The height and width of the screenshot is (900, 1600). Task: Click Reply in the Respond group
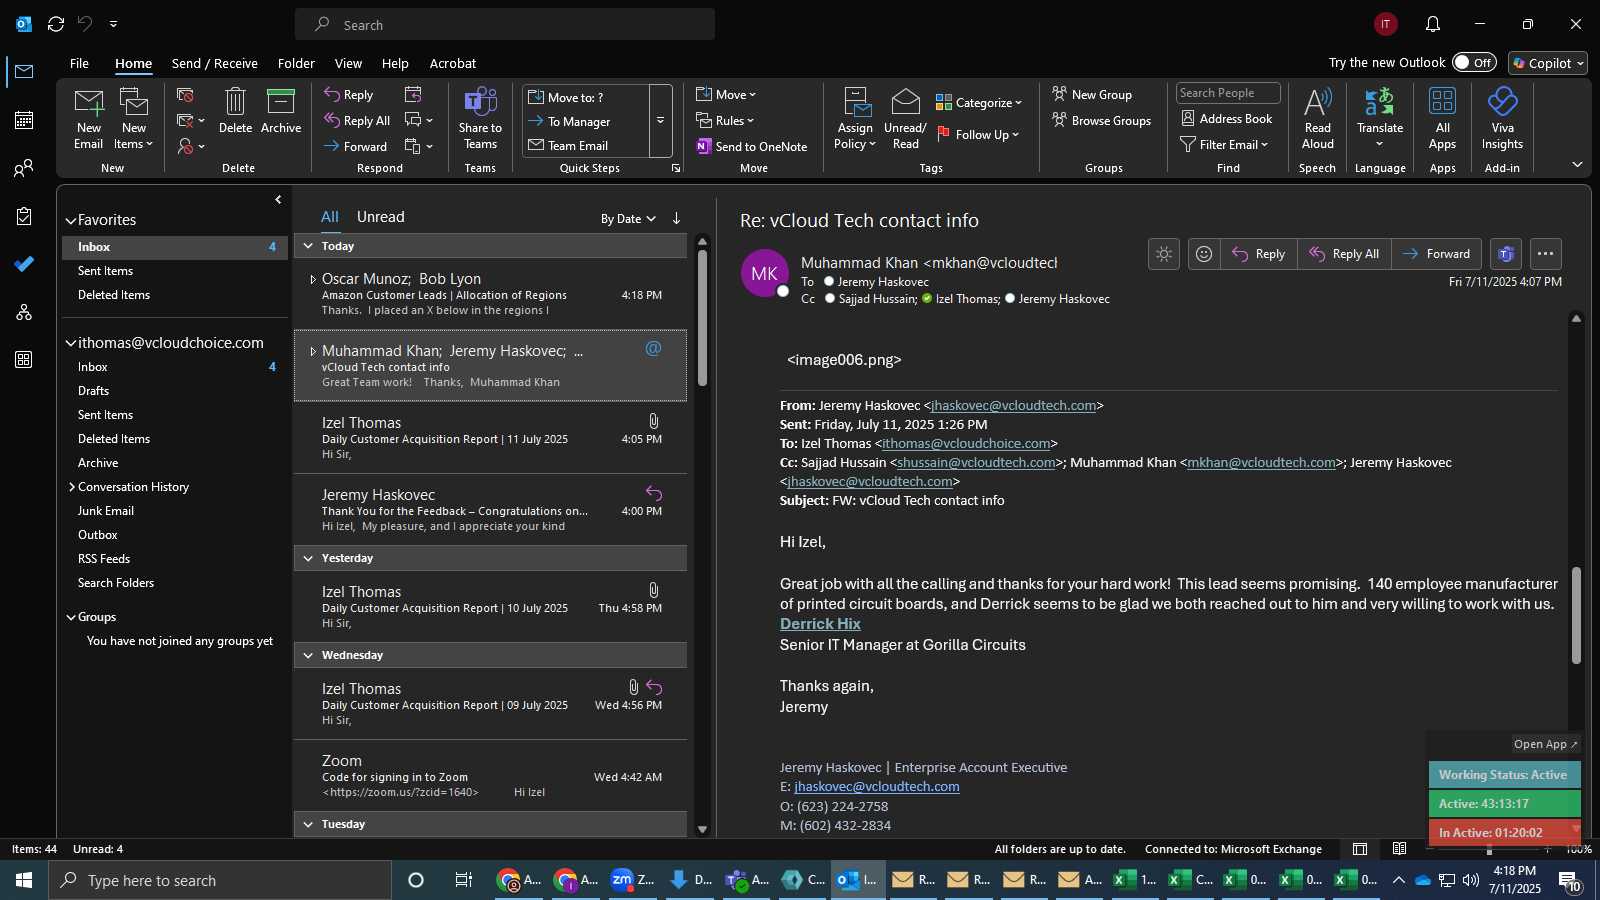pos(348,95)
